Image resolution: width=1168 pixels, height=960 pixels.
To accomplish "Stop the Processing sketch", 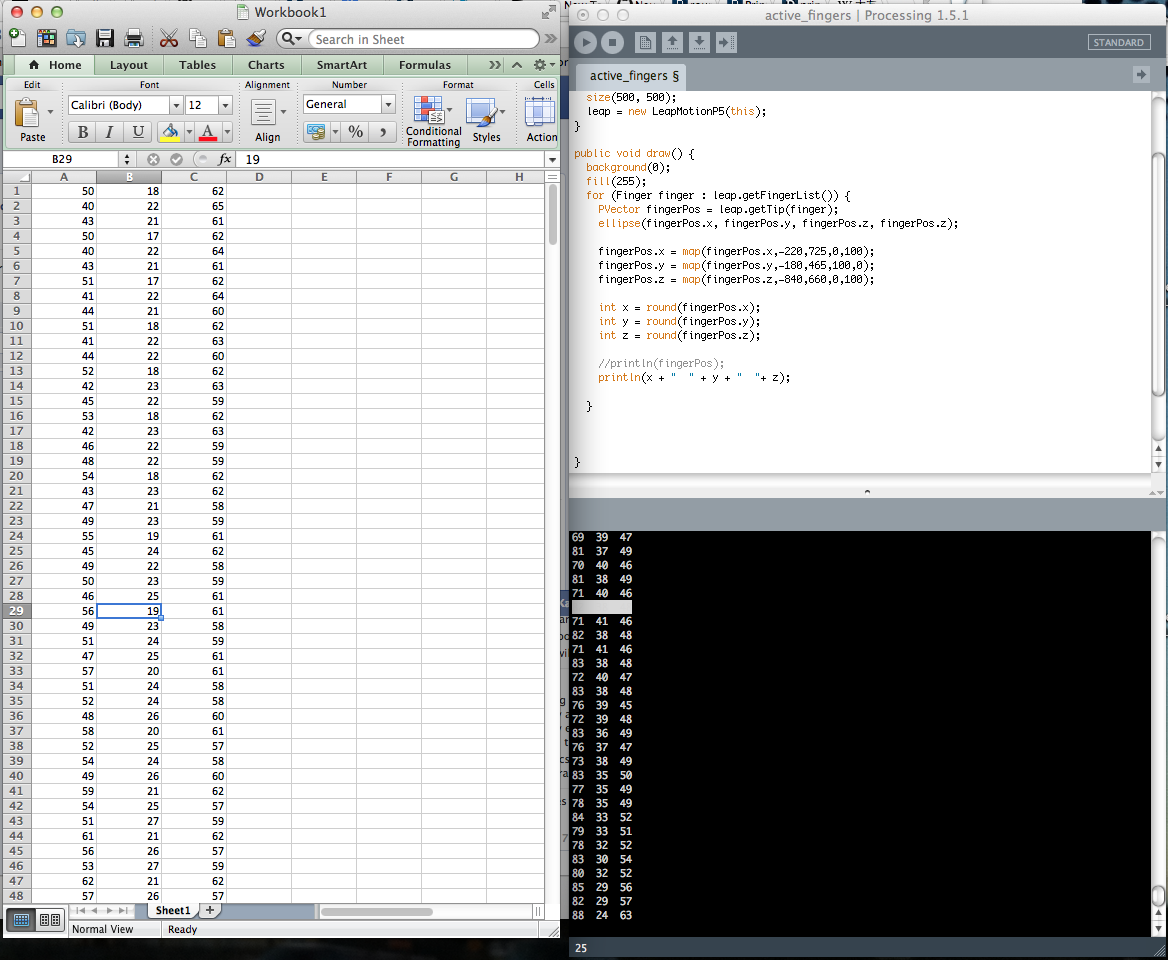I will pos(612,42).
